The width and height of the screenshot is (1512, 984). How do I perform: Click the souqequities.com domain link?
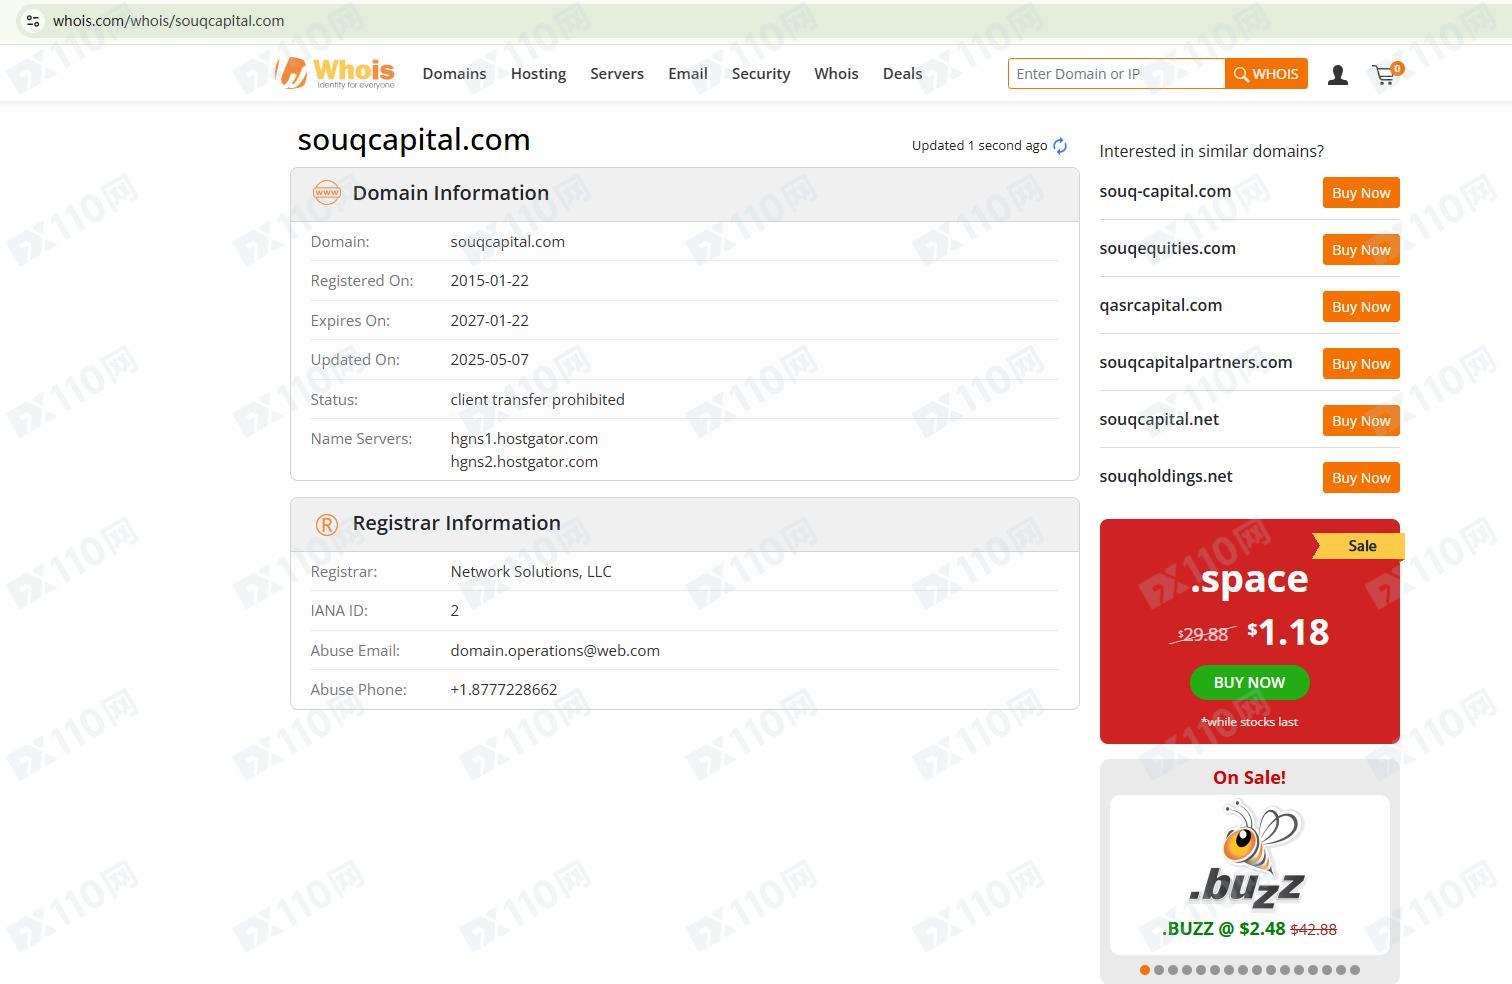(1167, 249)
